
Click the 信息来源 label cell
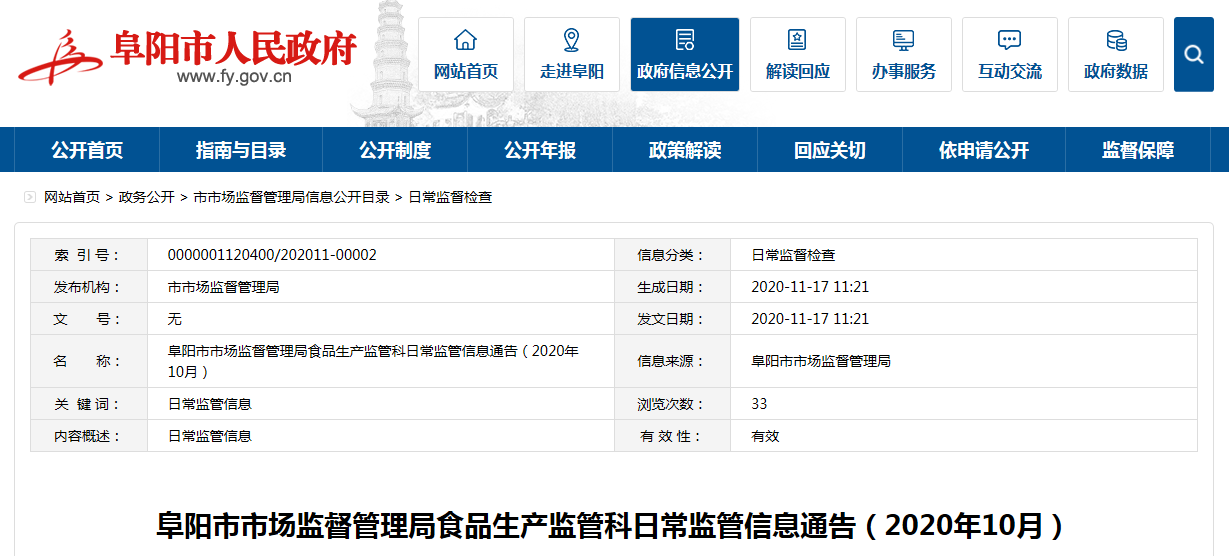point(672,361)
